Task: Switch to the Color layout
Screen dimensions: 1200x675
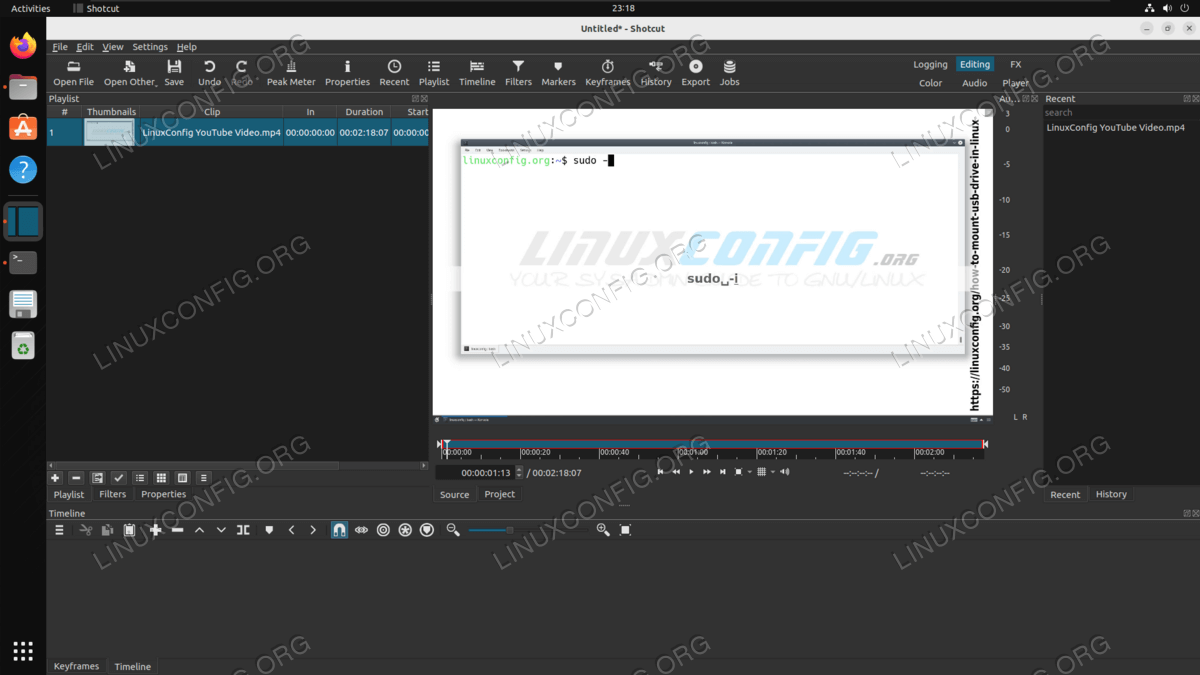Action: tap(930, 83)
